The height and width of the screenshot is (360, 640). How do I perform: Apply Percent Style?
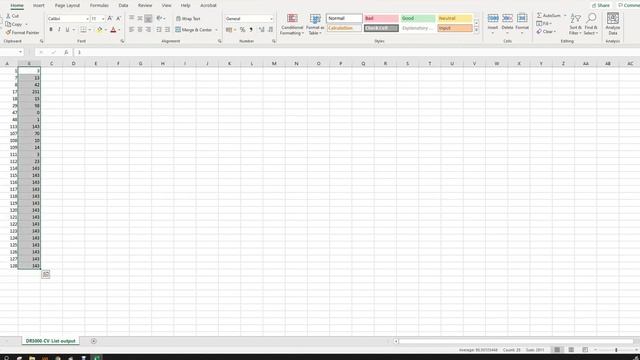(x=242, y=30)
